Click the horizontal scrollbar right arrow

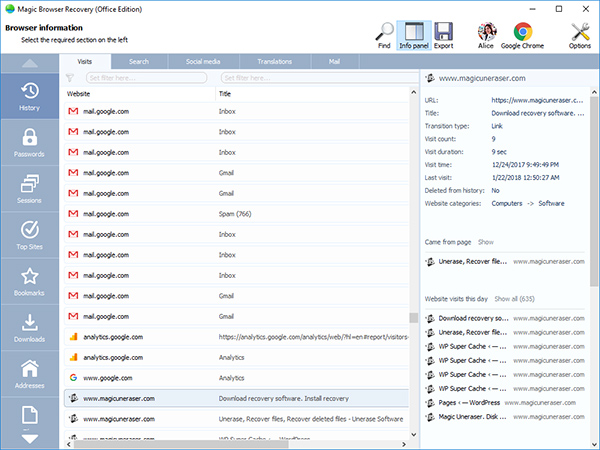coord(404,444)
